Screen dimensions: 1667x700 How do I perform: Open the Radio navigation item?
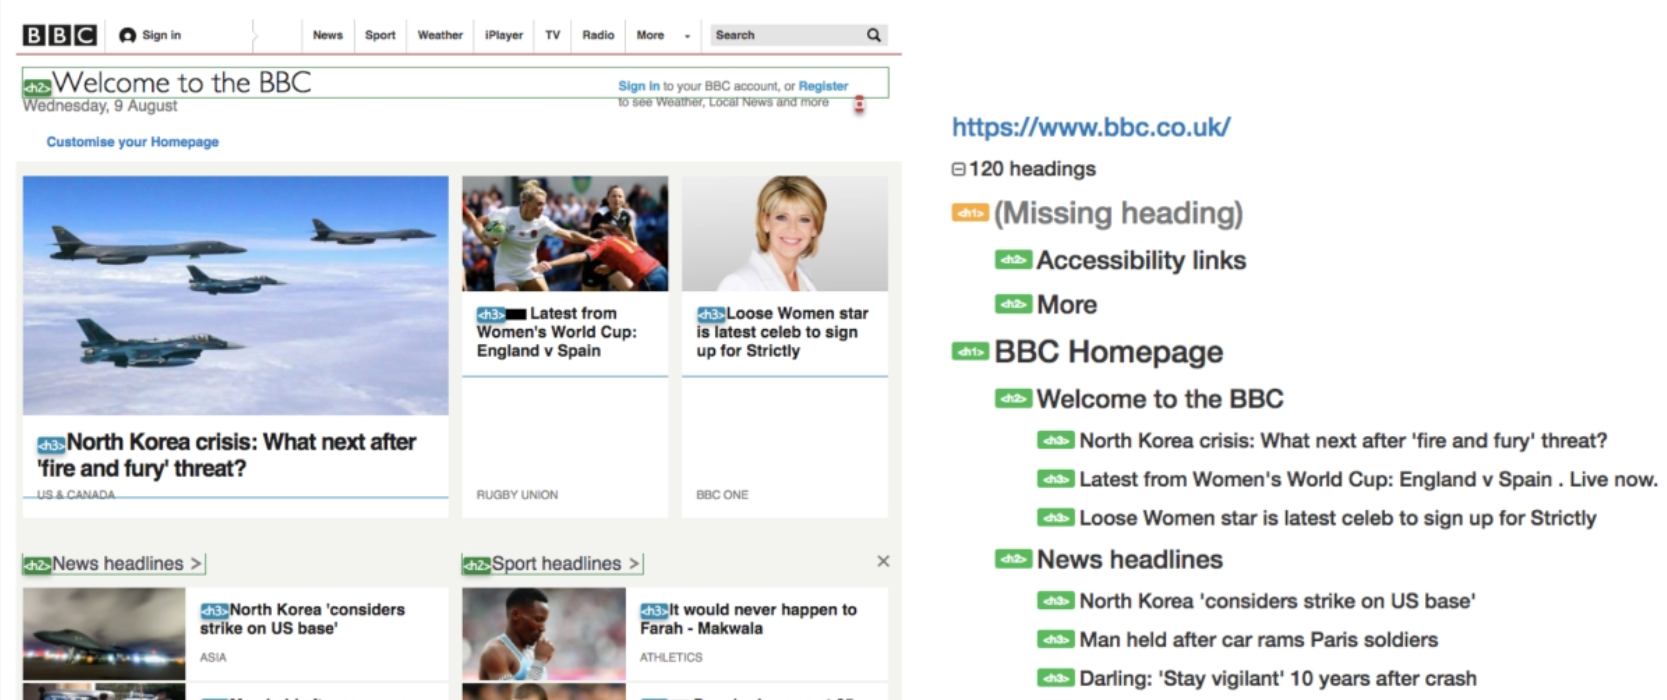(x=598, y=35)
